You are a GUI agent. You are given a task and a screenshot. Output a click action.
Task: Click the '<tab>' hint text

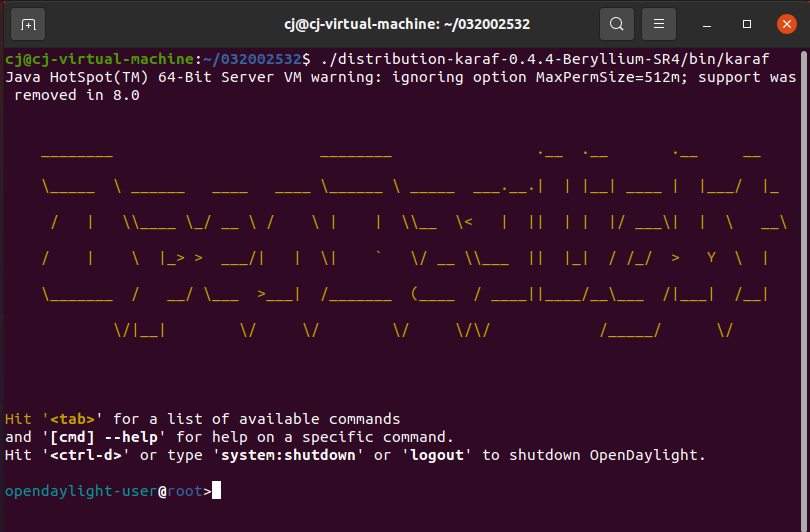pyautogui.click(x=72, y=419)
